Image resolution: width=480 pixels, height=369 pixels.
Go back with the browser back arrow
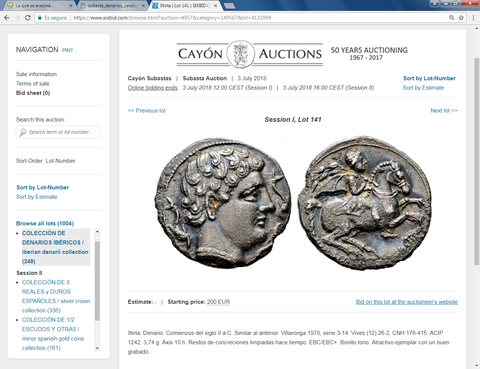pyautogui.click(x=6, y=18)
